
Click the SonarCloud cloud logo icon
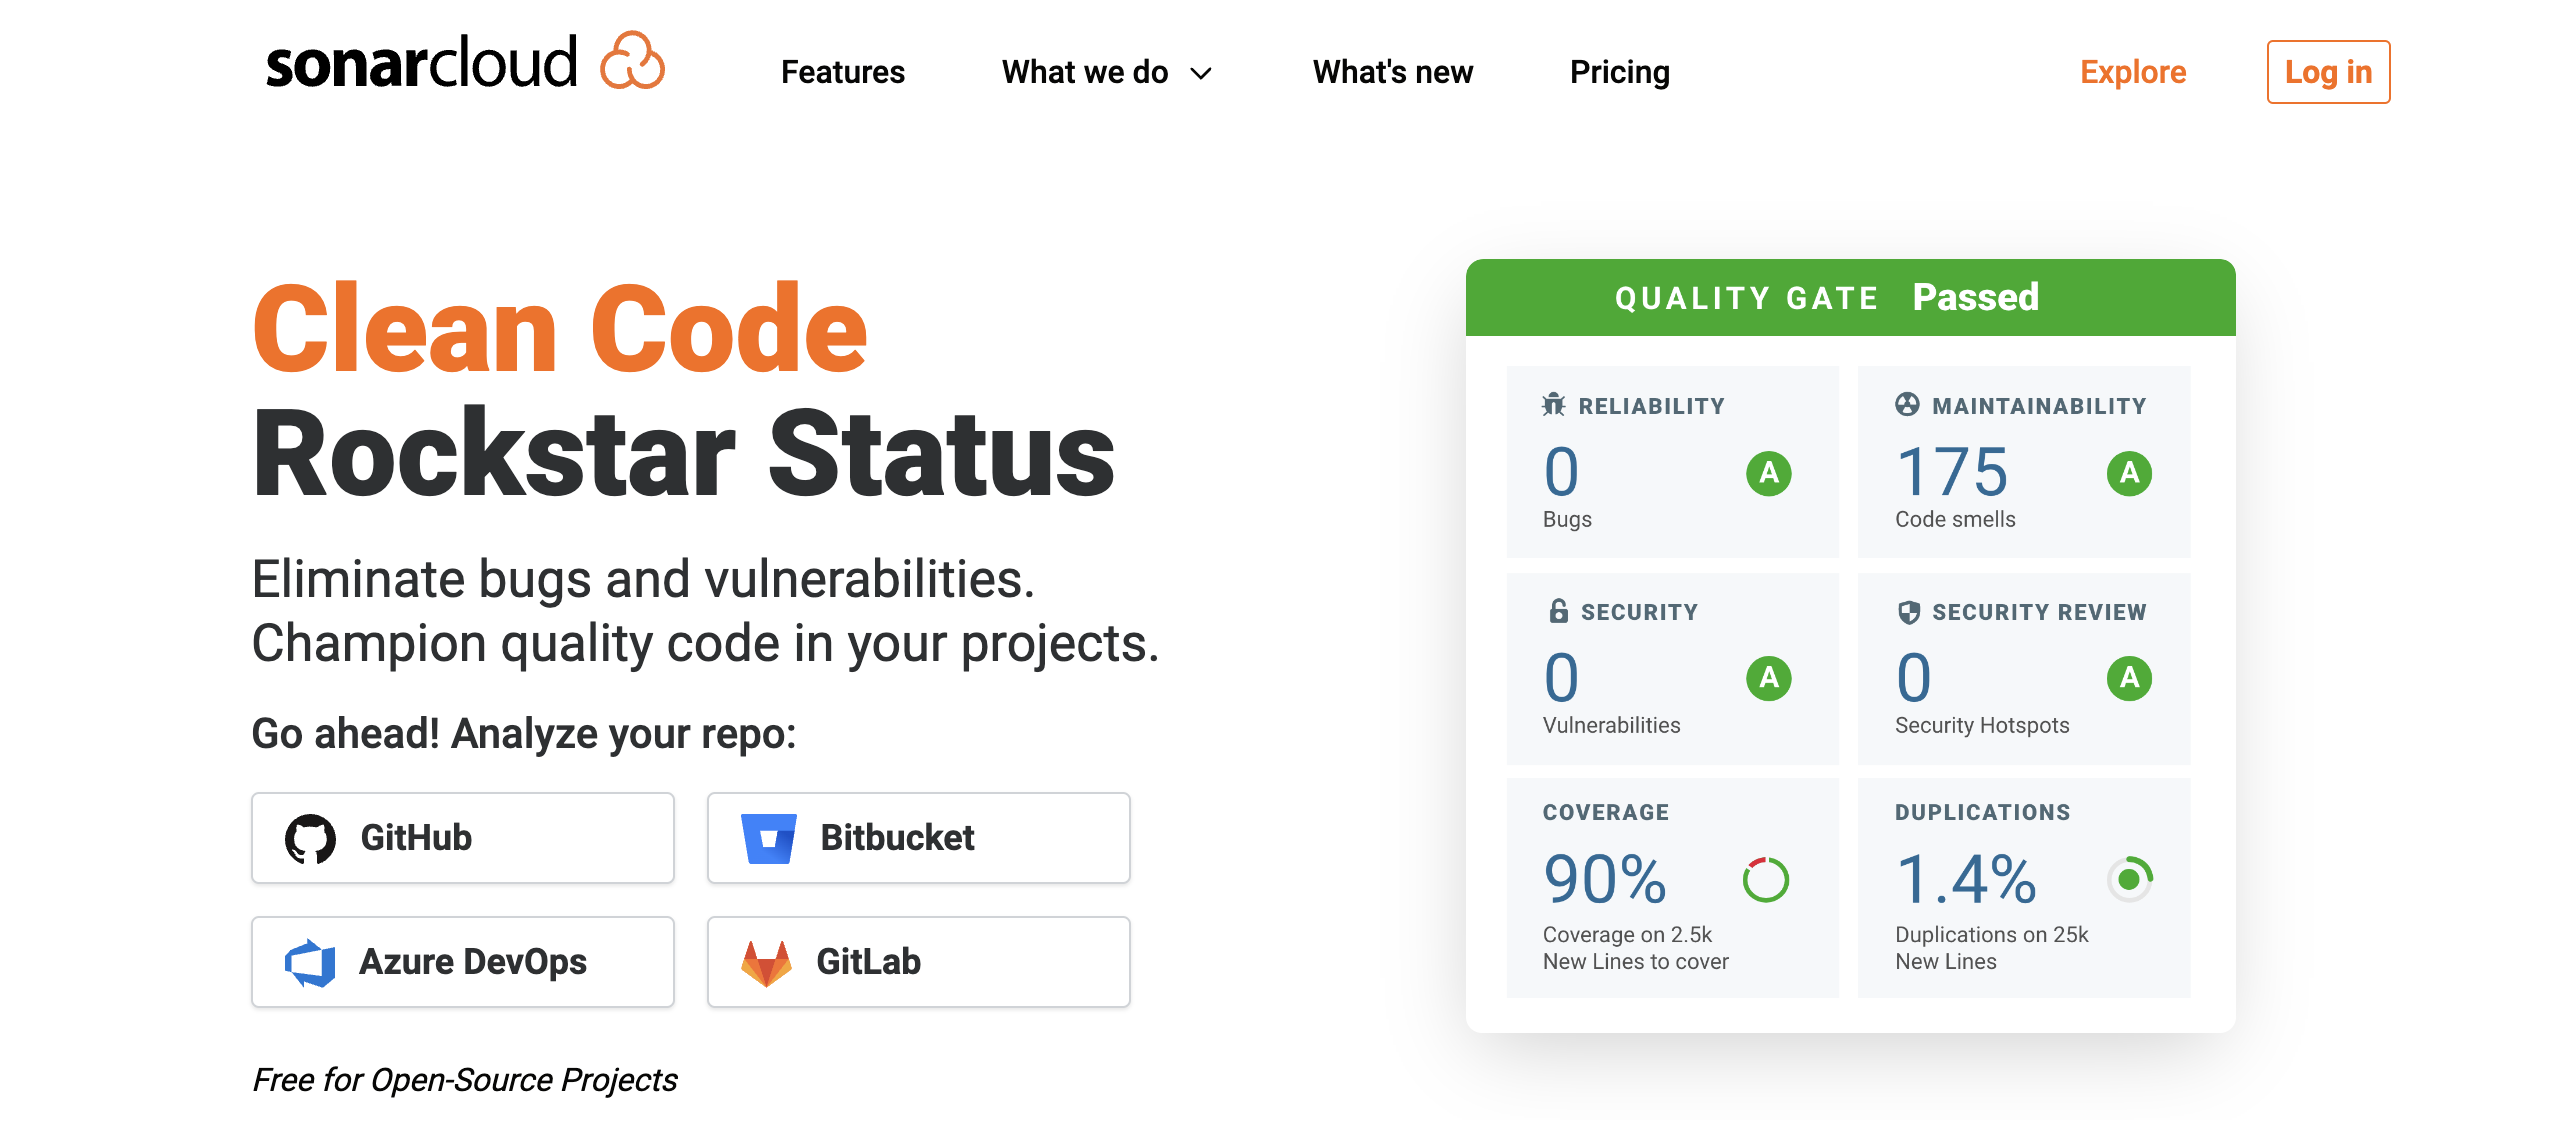632,62
